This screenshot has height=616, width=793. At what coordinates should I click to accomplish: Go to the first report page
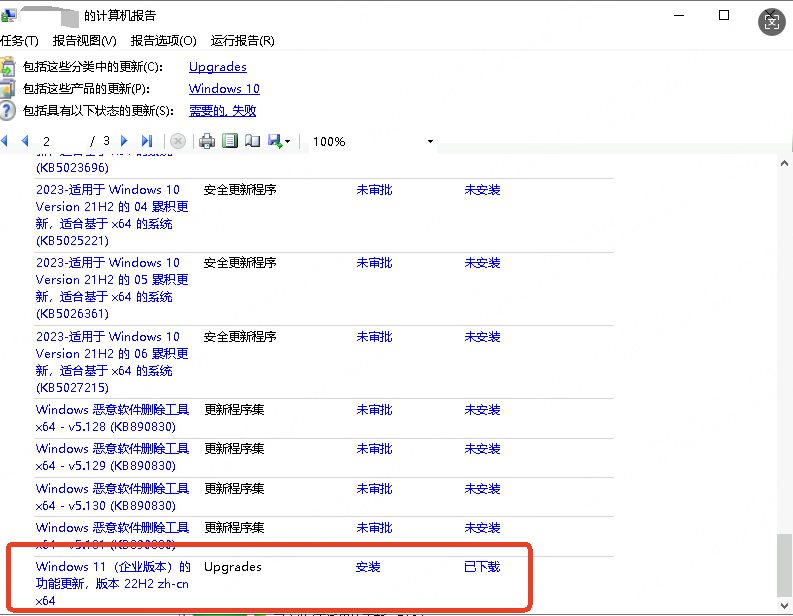[4, 141]
